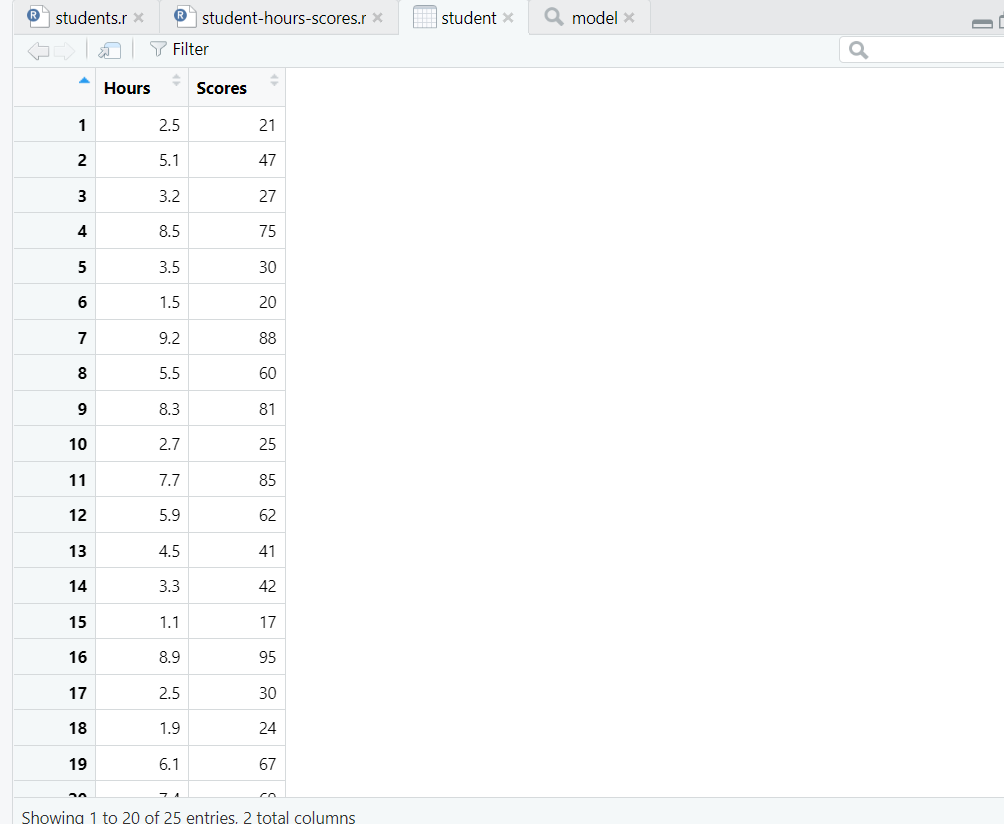This screenshot has width=1004, height=824.
Task: Close the model tab
Action: coord(630,17)
